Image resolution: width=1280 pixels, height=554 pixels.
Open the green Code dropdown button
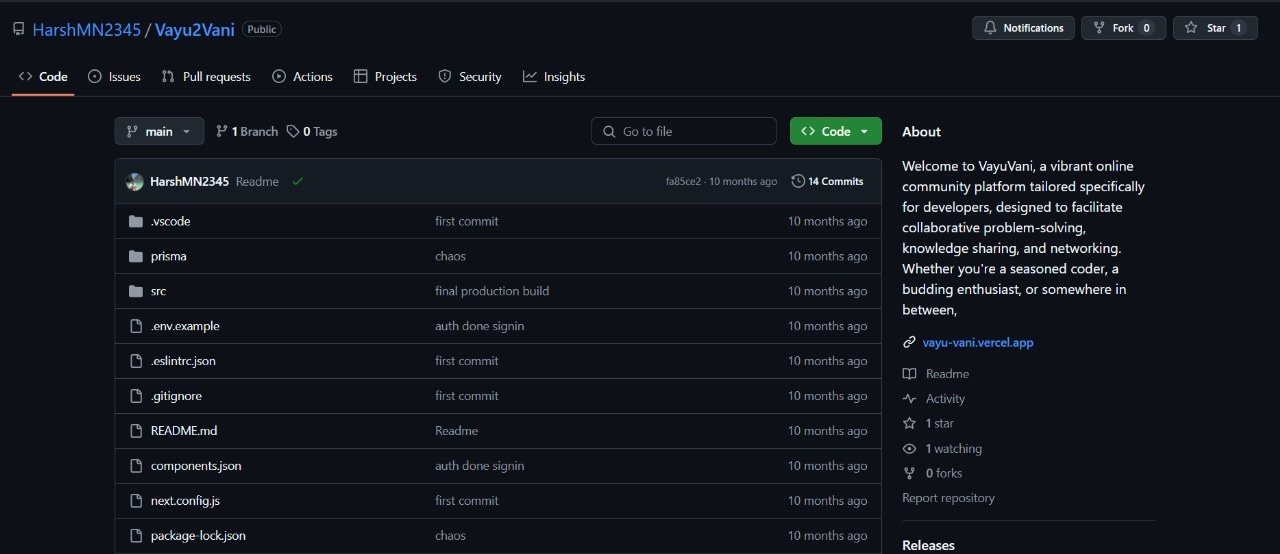[836, 131]
